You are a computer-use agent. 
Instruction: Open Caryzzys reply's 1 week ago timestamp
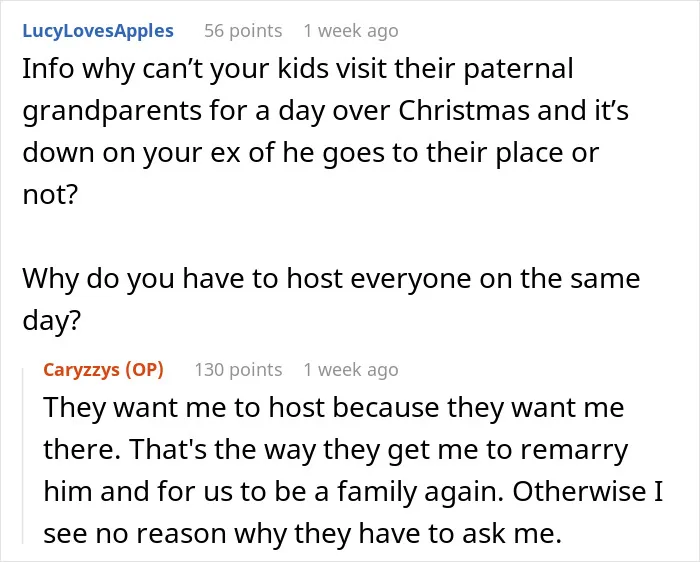click(351, 370)
